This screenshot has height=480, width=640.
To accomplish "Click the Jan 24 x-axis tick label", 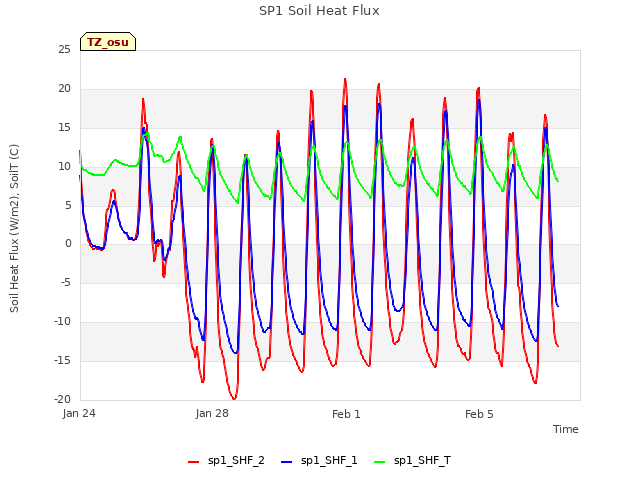I will [79, 413].
